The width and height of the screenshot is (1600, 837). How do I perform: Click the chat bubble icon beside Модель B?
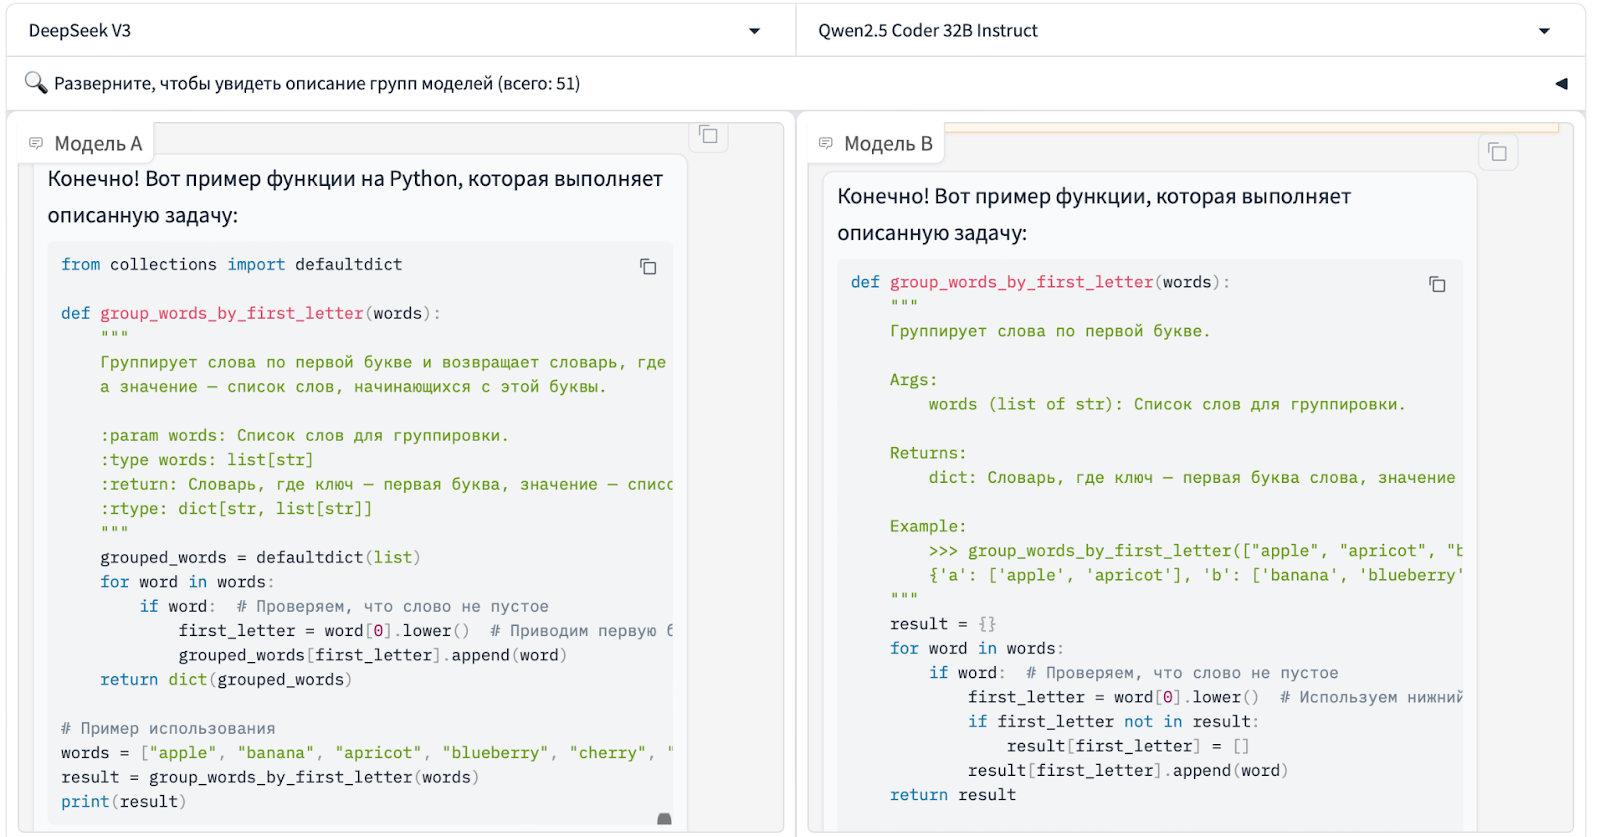pos(826,144)
